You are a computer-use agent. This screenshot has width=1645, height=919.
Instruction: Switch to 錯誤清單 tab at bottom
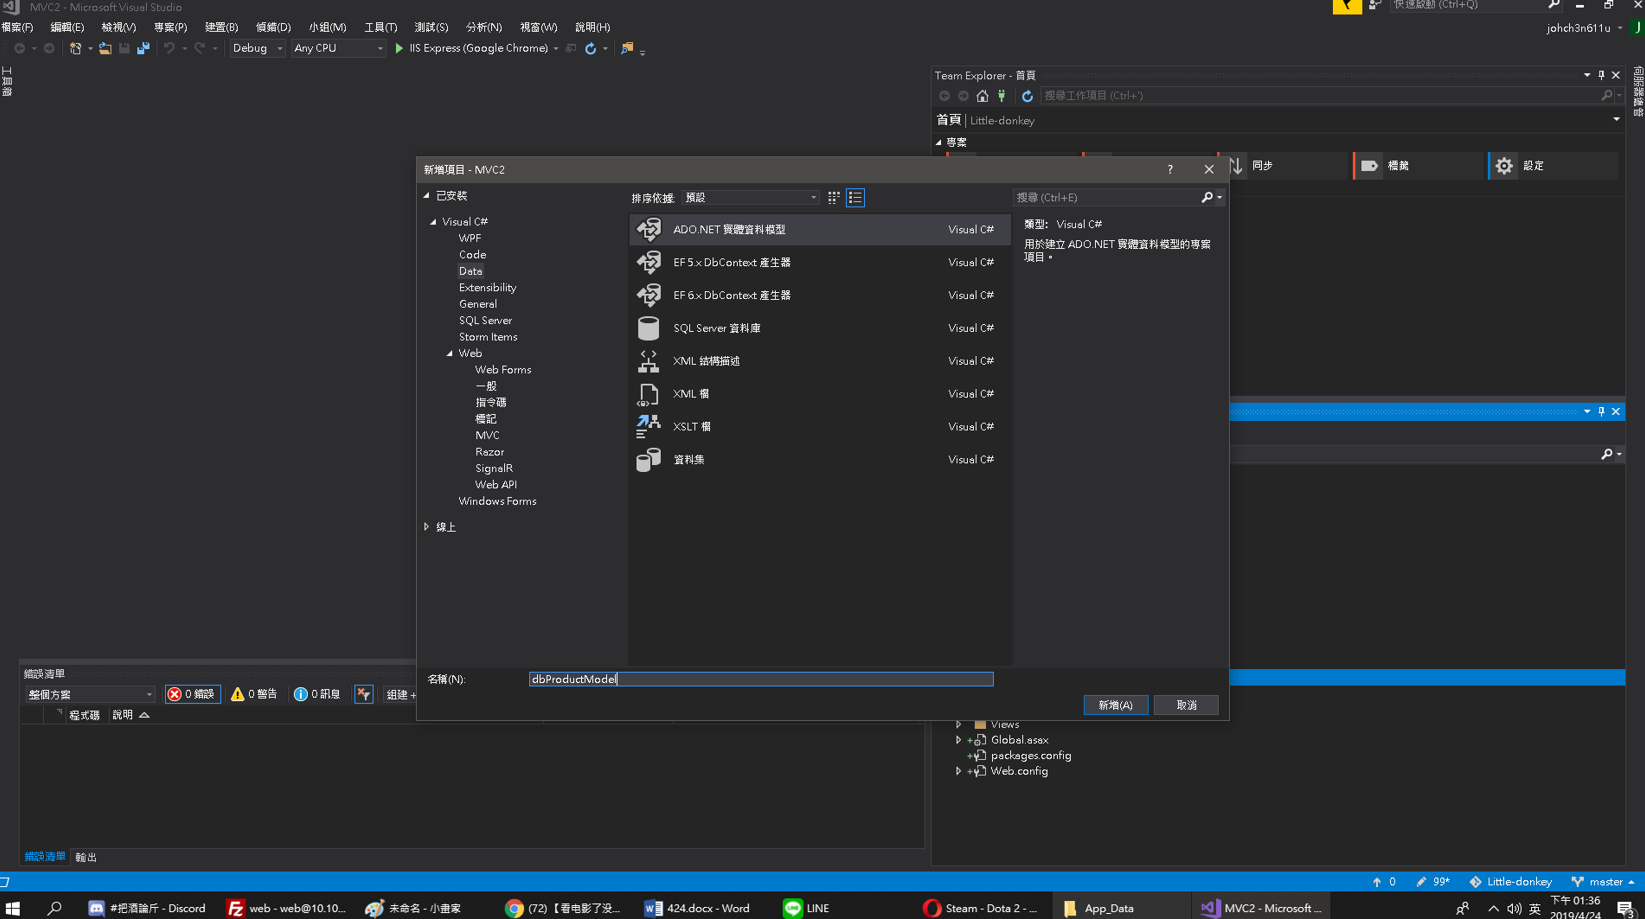point(45,857)
